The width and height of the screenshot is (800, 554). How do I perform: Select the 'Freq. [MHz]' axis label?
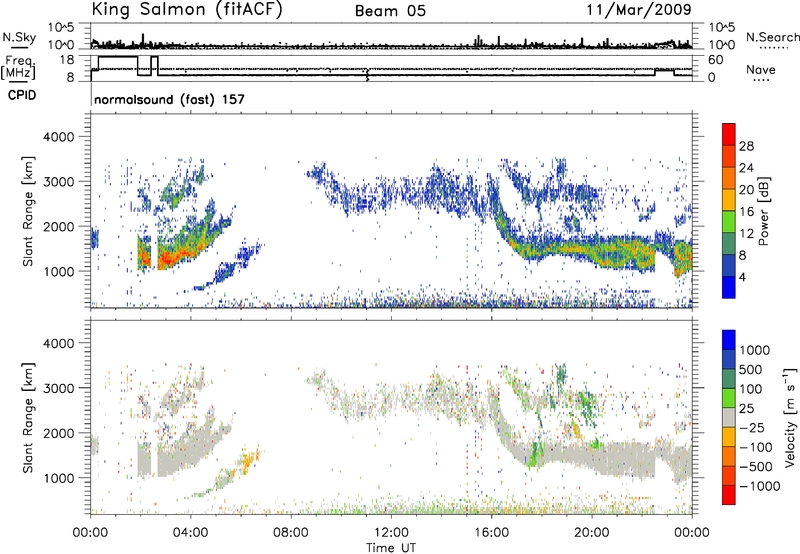pyautogui.click(x=20, y=68)
